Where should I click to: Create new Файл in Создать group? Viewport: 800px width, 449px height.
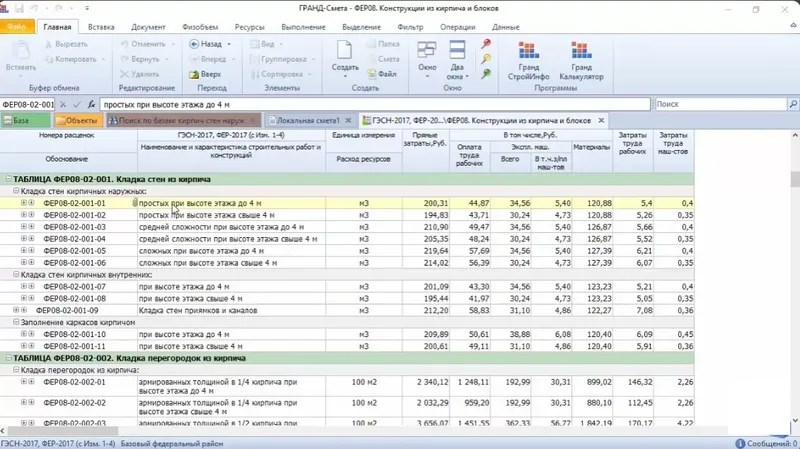point(382,74)
